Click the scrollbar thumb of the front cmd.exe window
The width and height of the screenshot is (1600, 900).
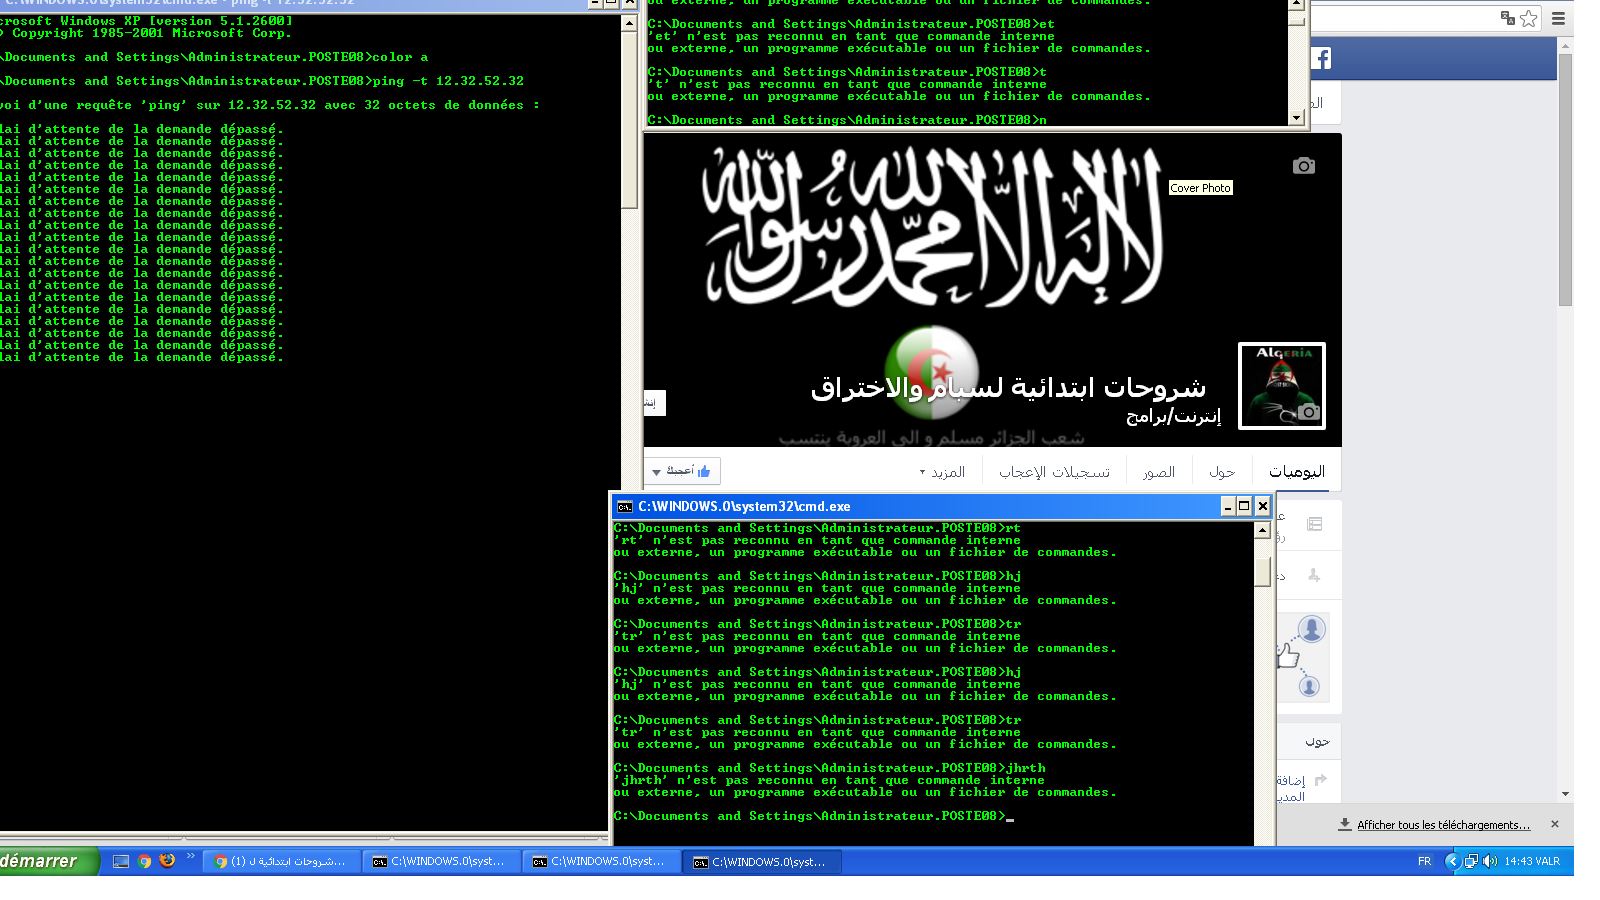point(1262,572)
